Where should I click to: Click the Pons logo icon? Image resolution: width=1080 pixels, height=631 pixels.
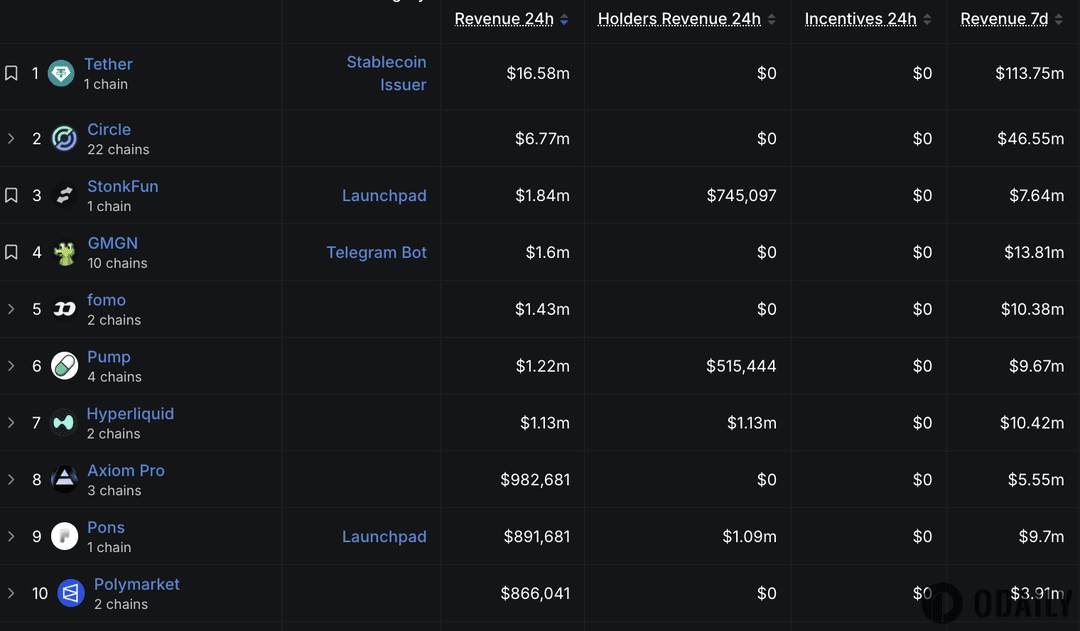coord(65,536)
